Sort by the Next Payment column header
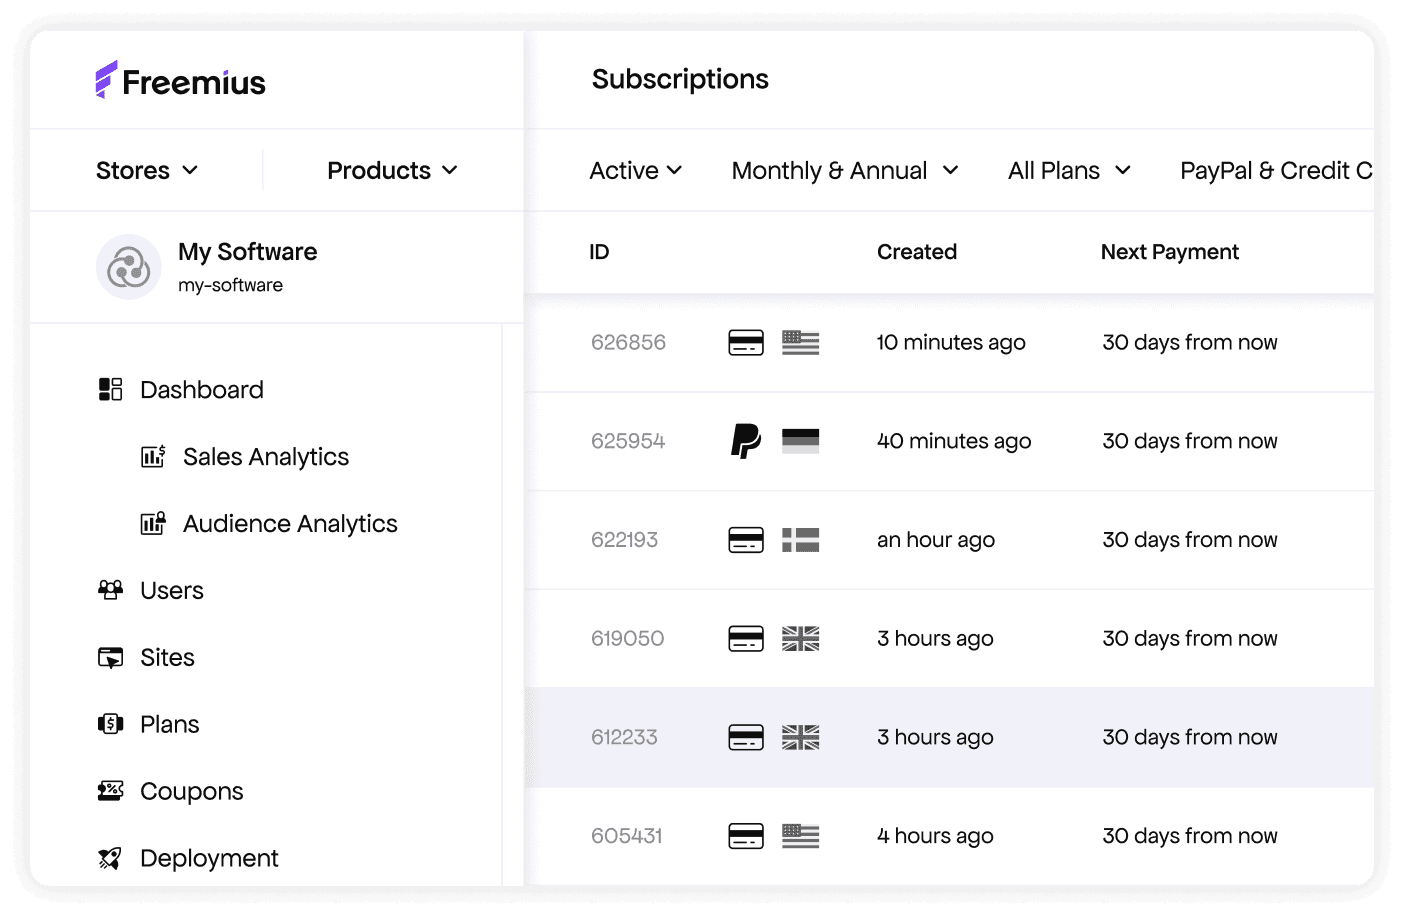The width and height of the screenshot is (1404, 916). 1170,252
